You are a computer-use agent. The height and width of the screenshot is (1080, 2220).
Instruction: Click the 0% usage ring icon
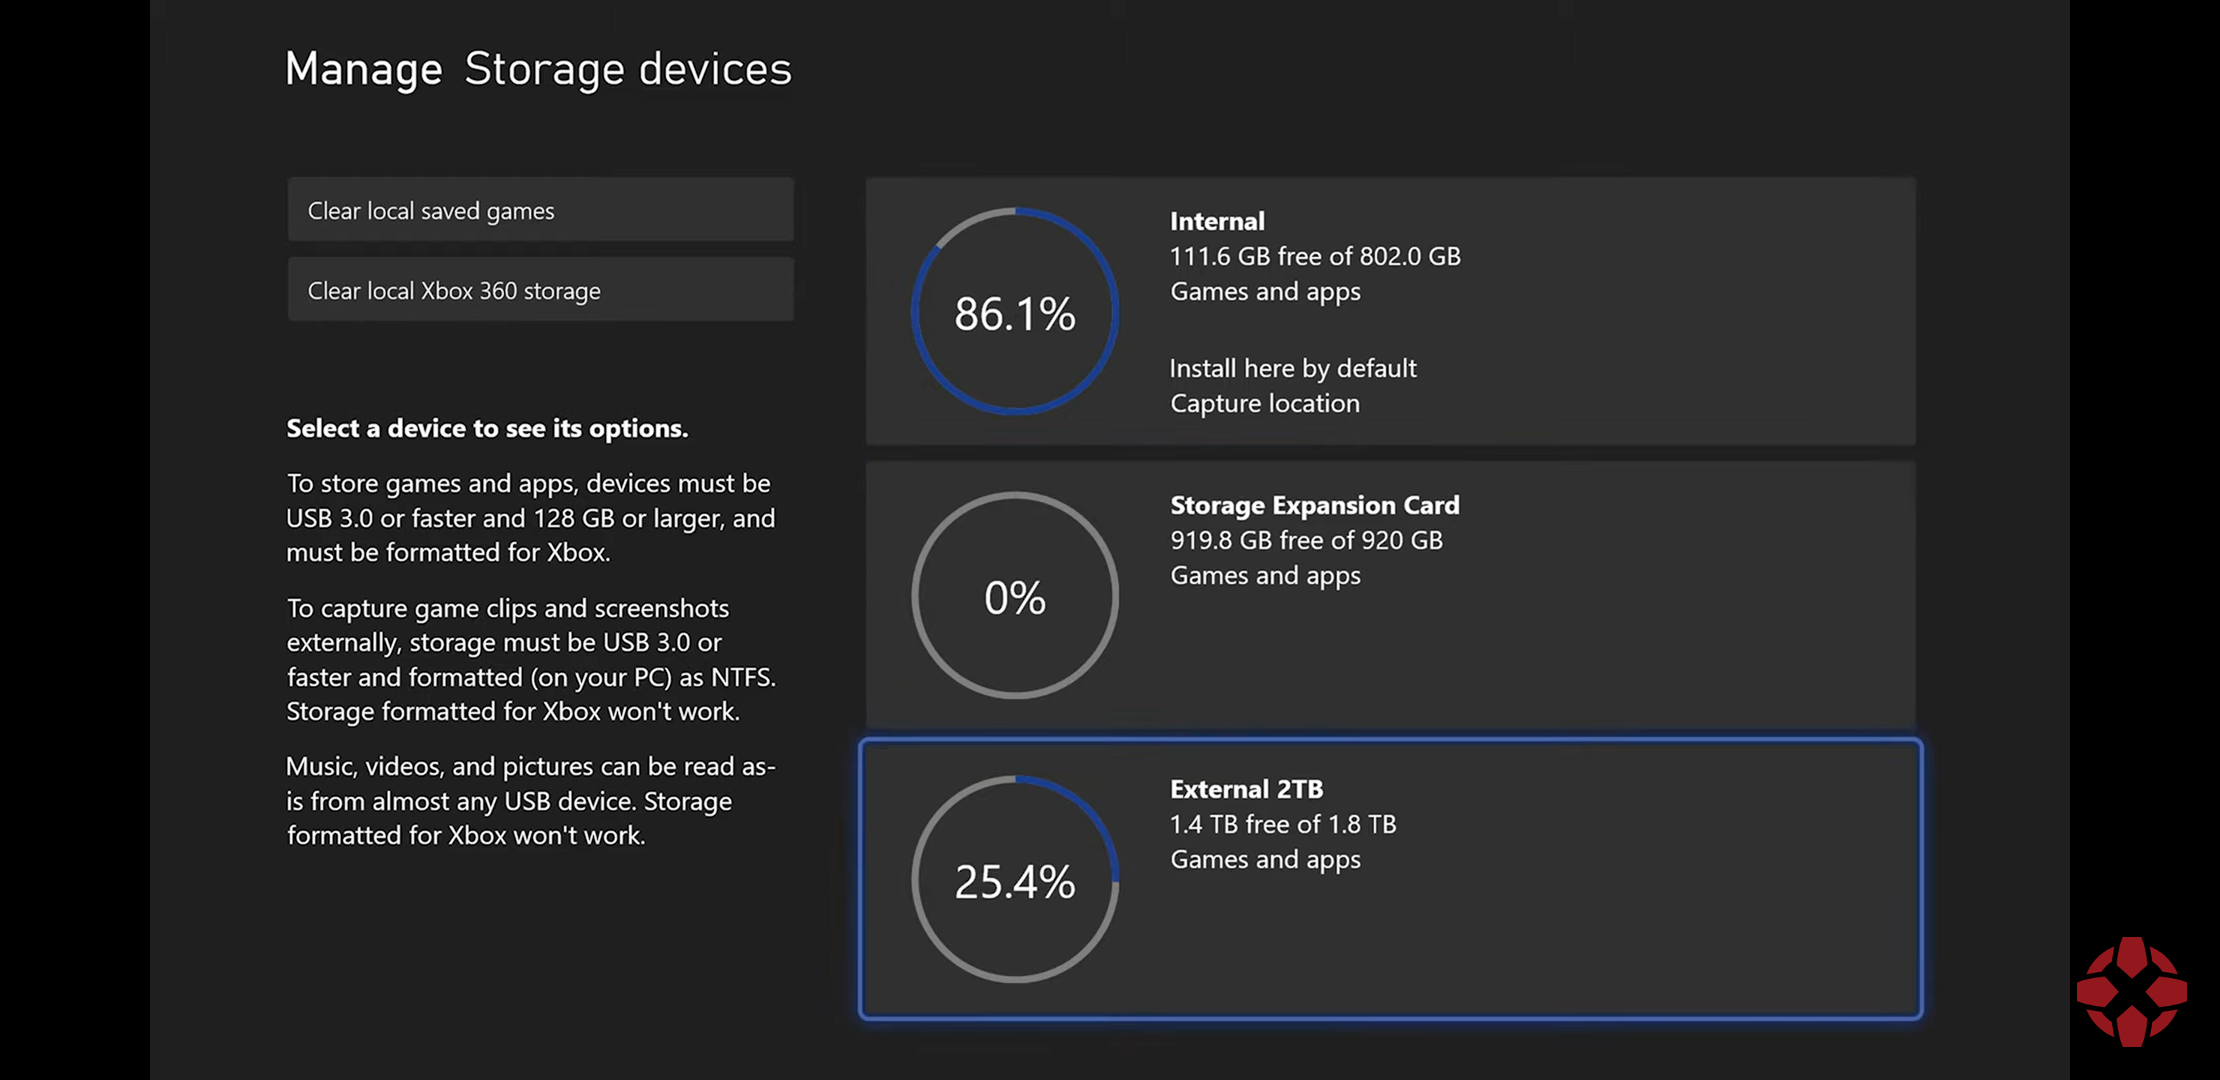pos(1015,595)
